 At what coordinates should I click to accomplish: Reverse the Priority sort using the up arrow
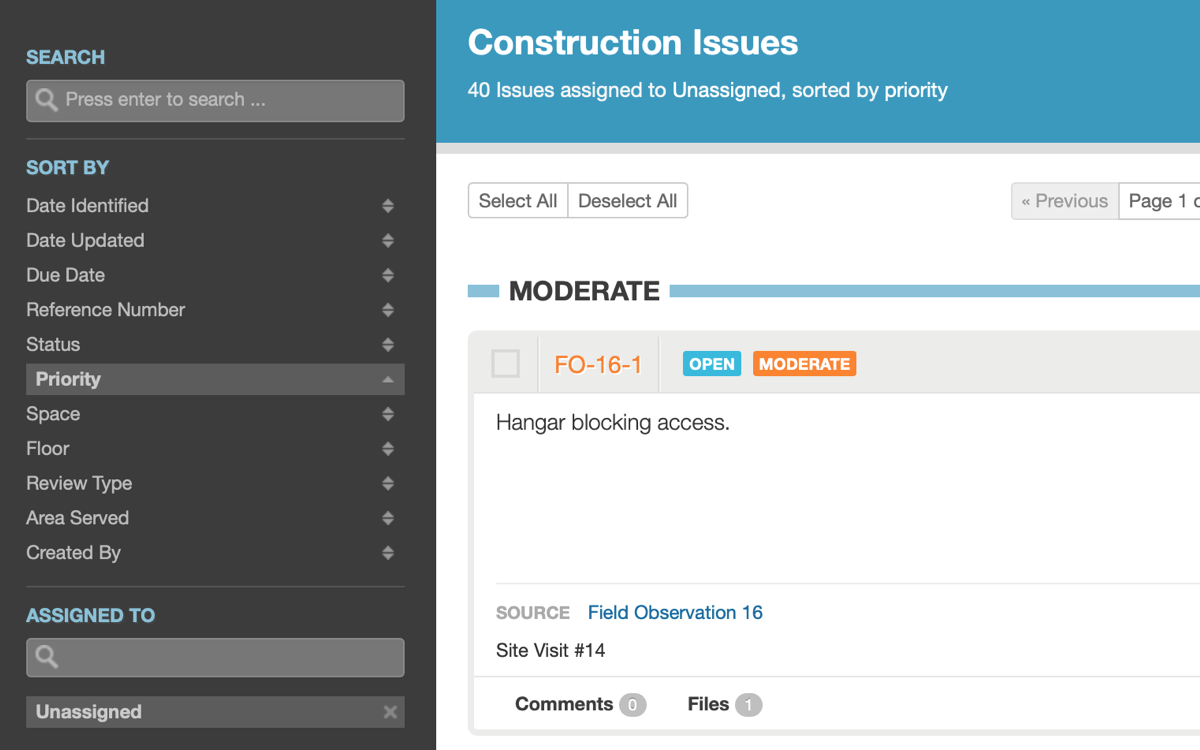(x=388, y=380)
